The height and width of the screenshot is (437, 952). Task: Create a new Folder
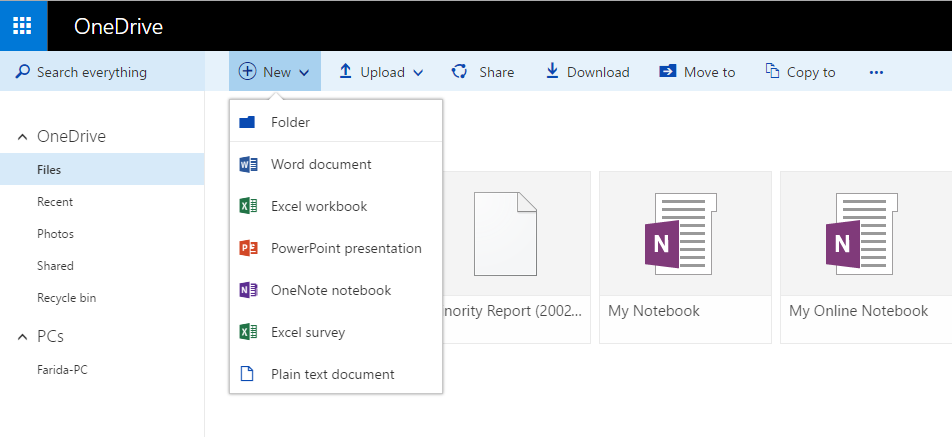tap(336, 122)
